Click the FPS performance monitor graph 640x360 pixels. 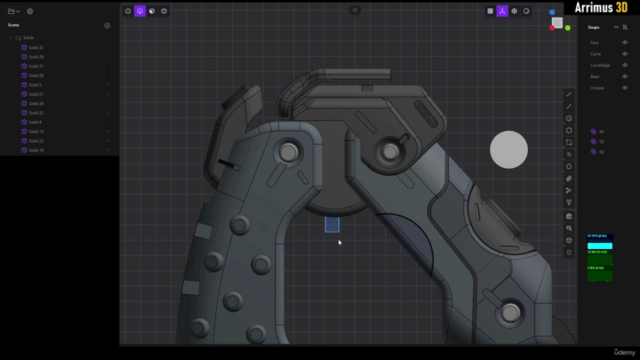600,242
